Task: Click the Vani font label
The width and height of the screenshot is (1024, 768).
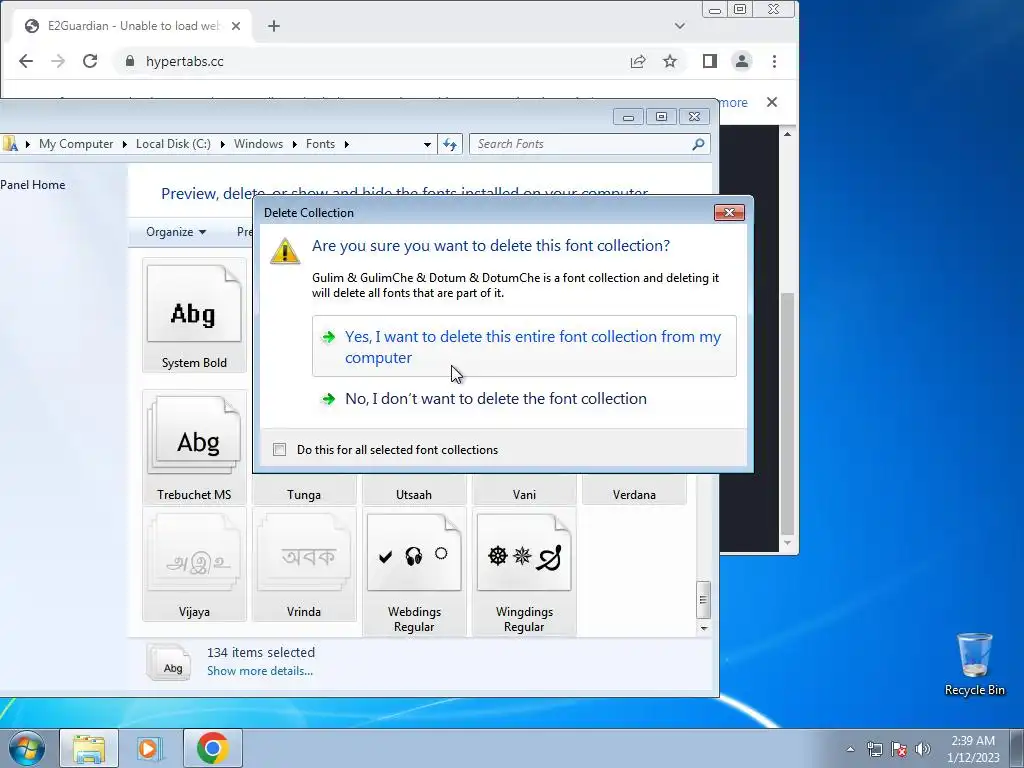Action: (x=524, y=494)
